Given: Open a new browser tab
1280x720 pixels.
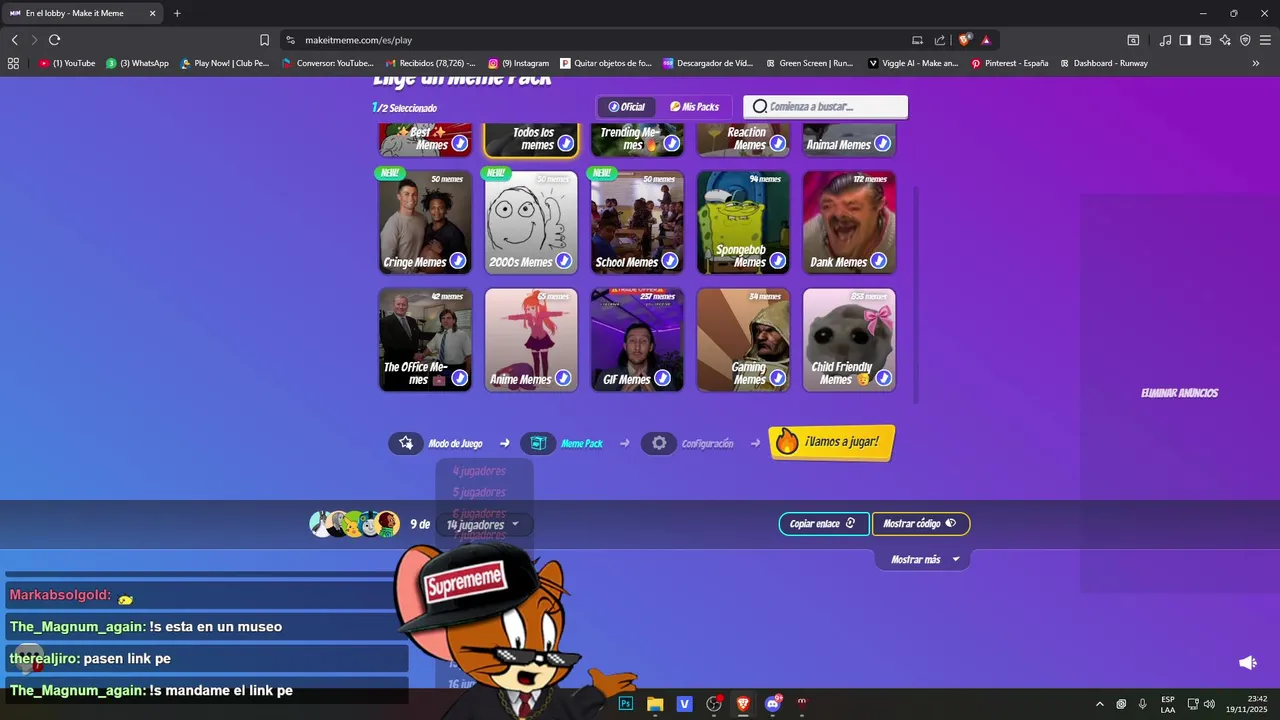Looking at the screenshot, I should [x=177, y=13].
